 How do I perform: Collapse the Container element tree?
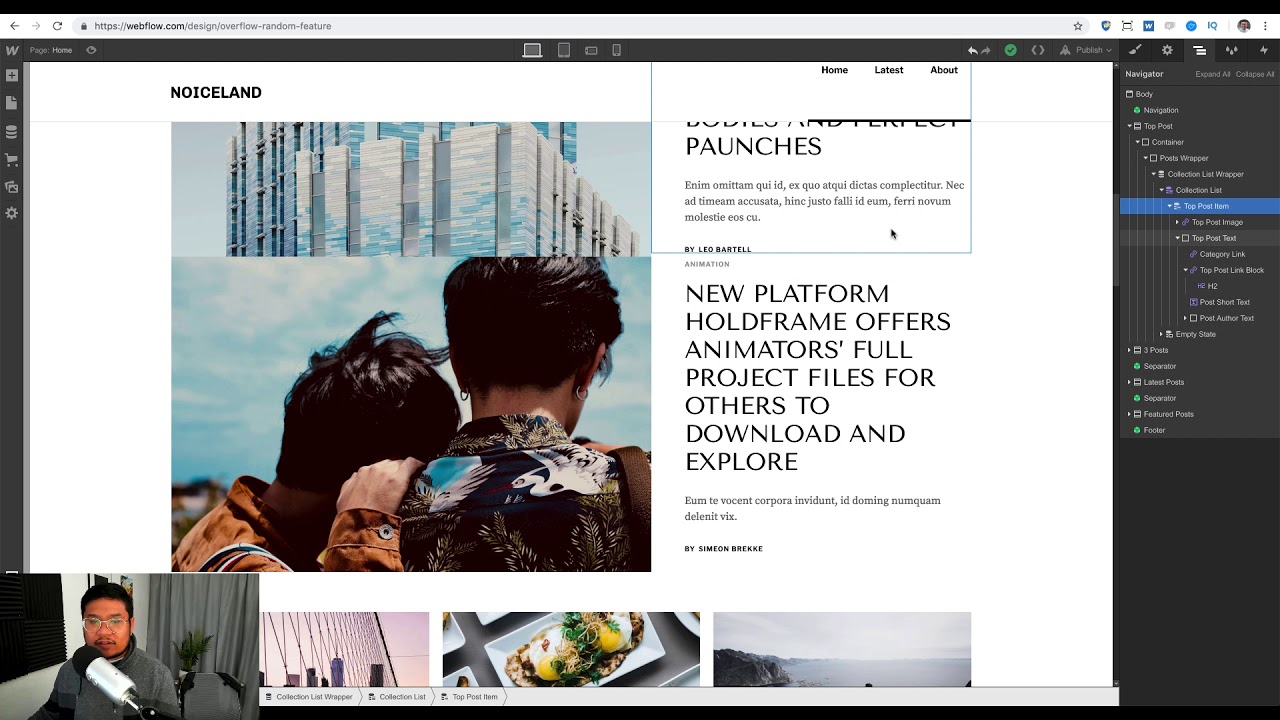coord(1137,142)
